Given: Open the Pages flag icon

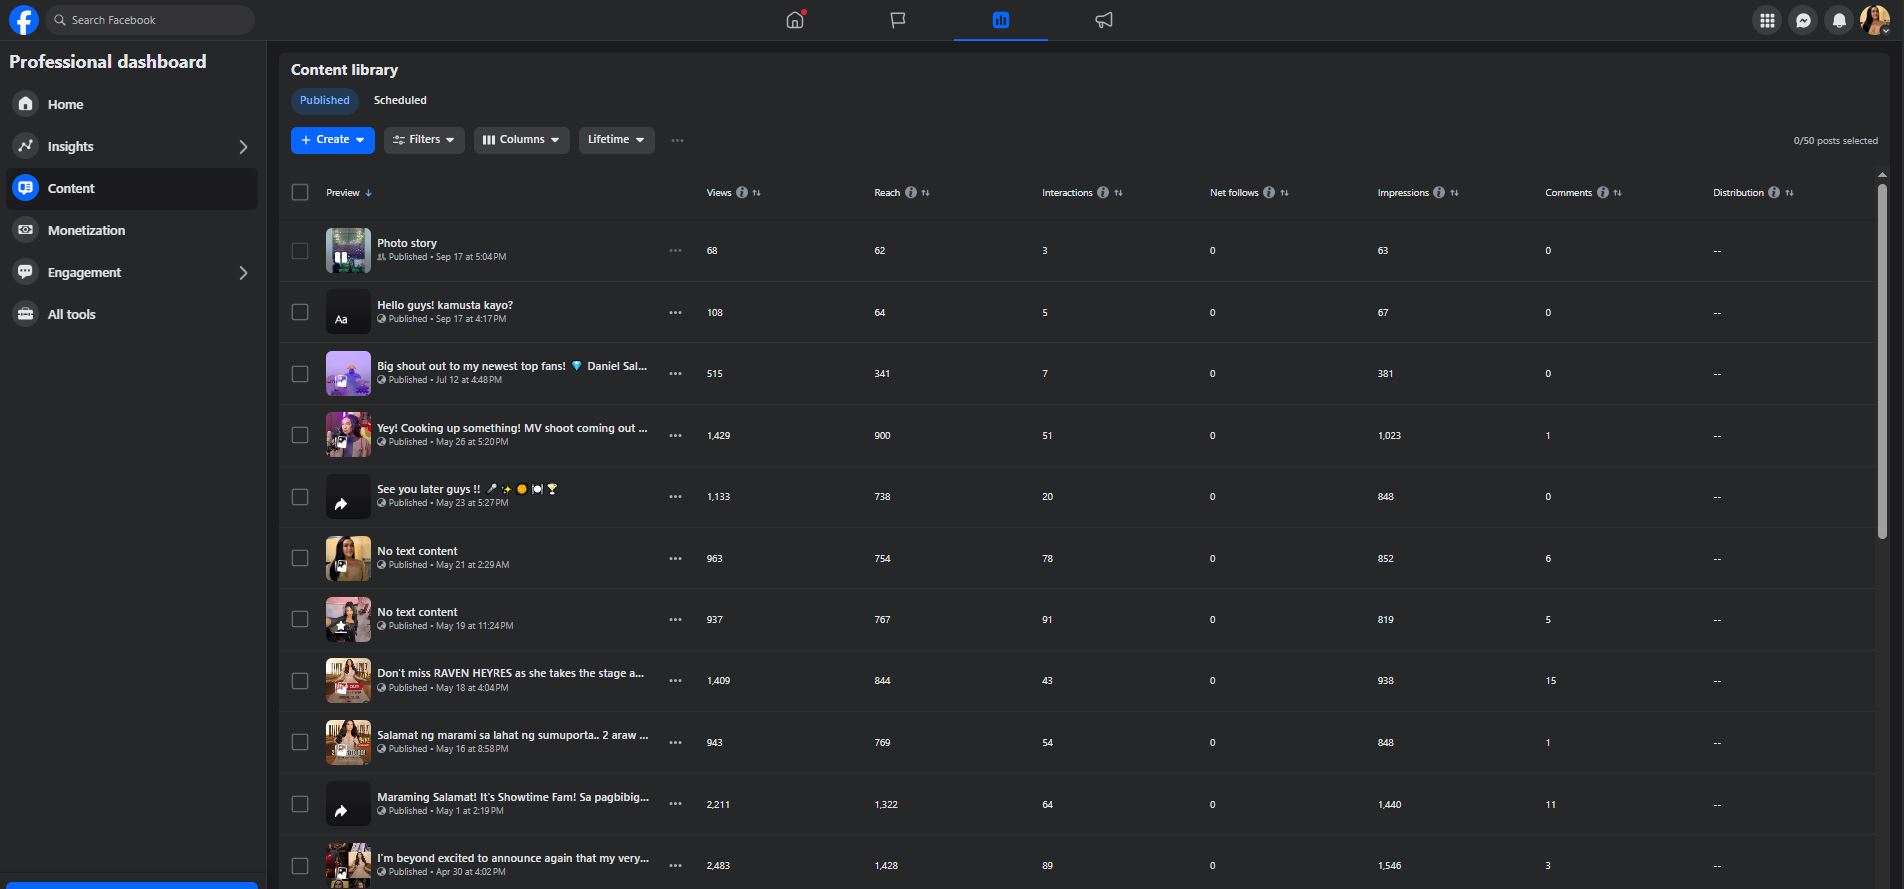Looking at the screenshot, I should [x=898, y=20].
